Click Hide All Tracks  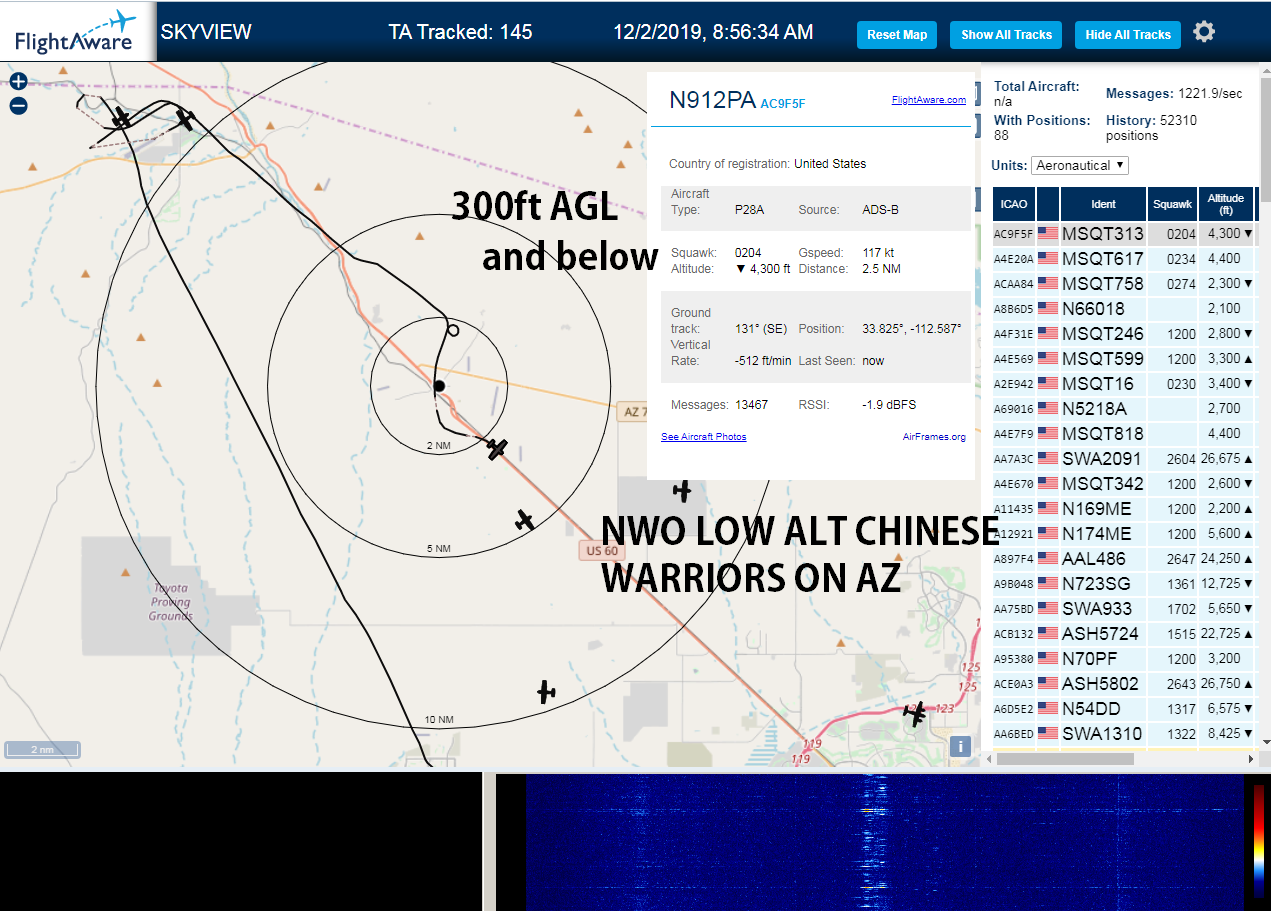tap(1128, 34)
